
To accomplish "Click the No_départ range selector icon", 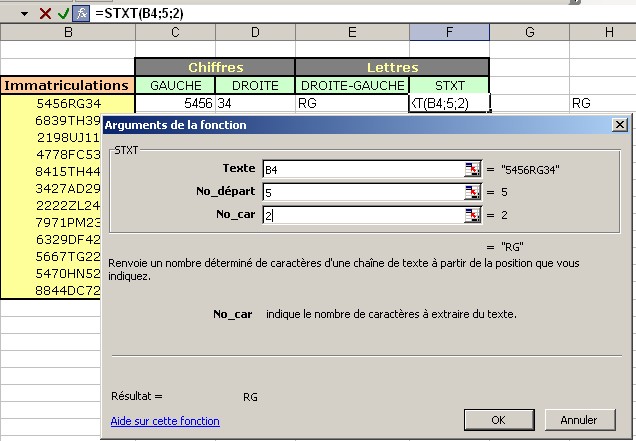I will [x=472, y=192].
